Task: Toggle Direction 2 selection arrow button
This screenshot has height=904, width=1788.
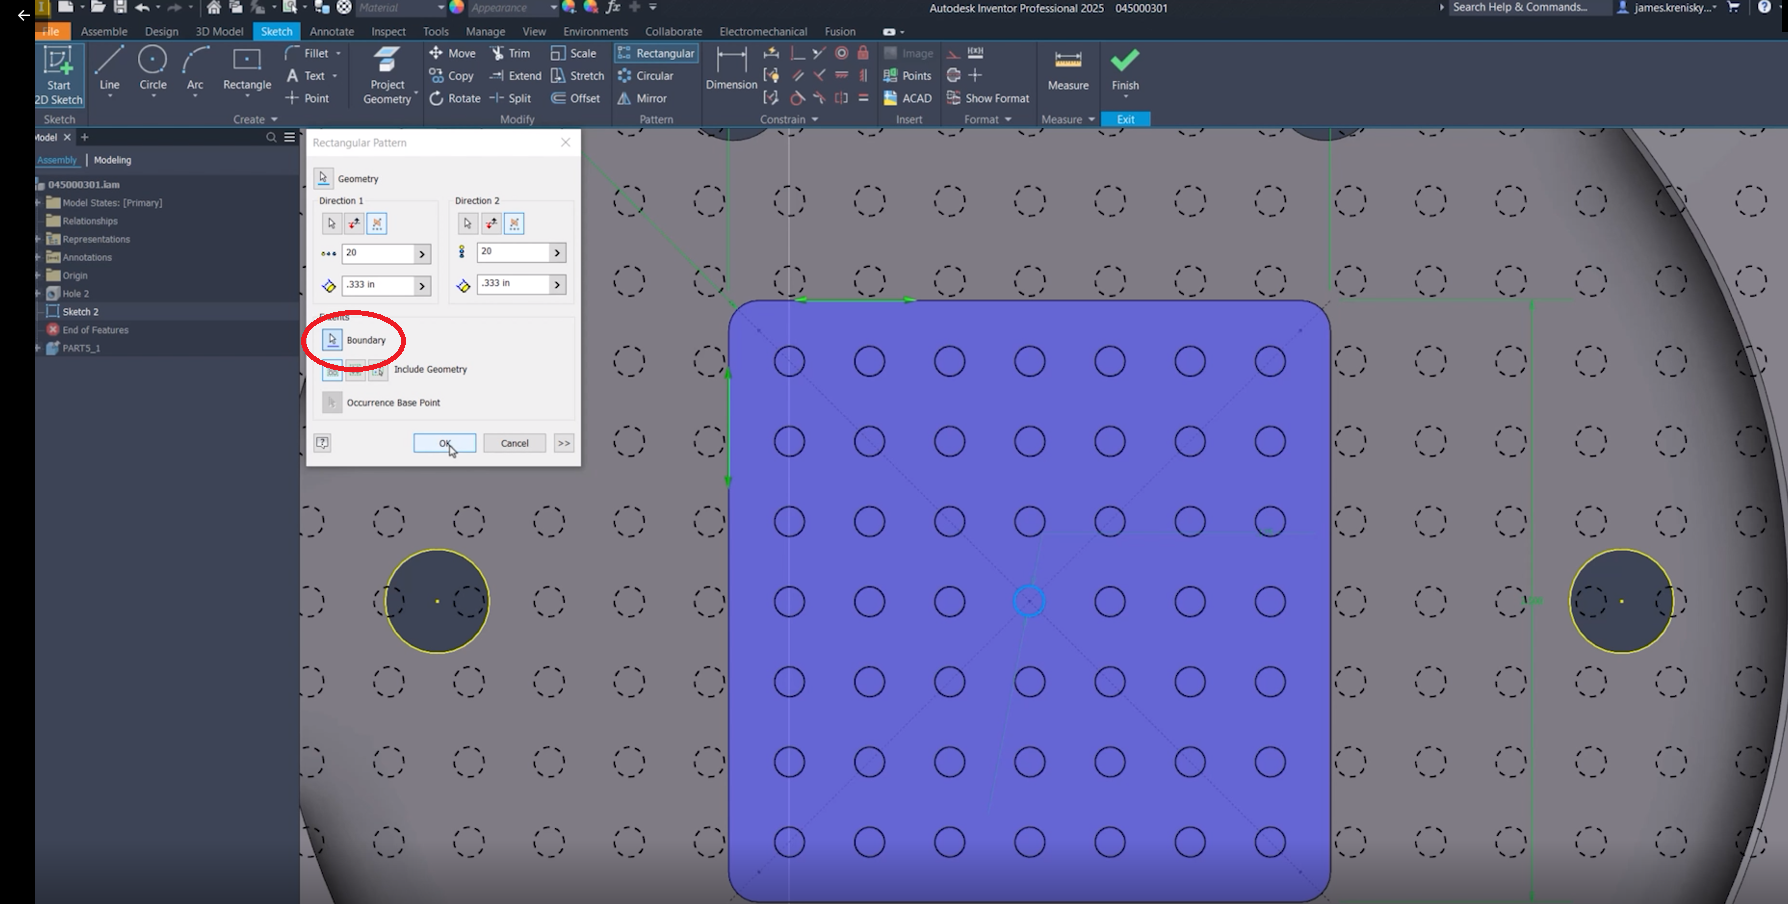Action: (467, 223)
